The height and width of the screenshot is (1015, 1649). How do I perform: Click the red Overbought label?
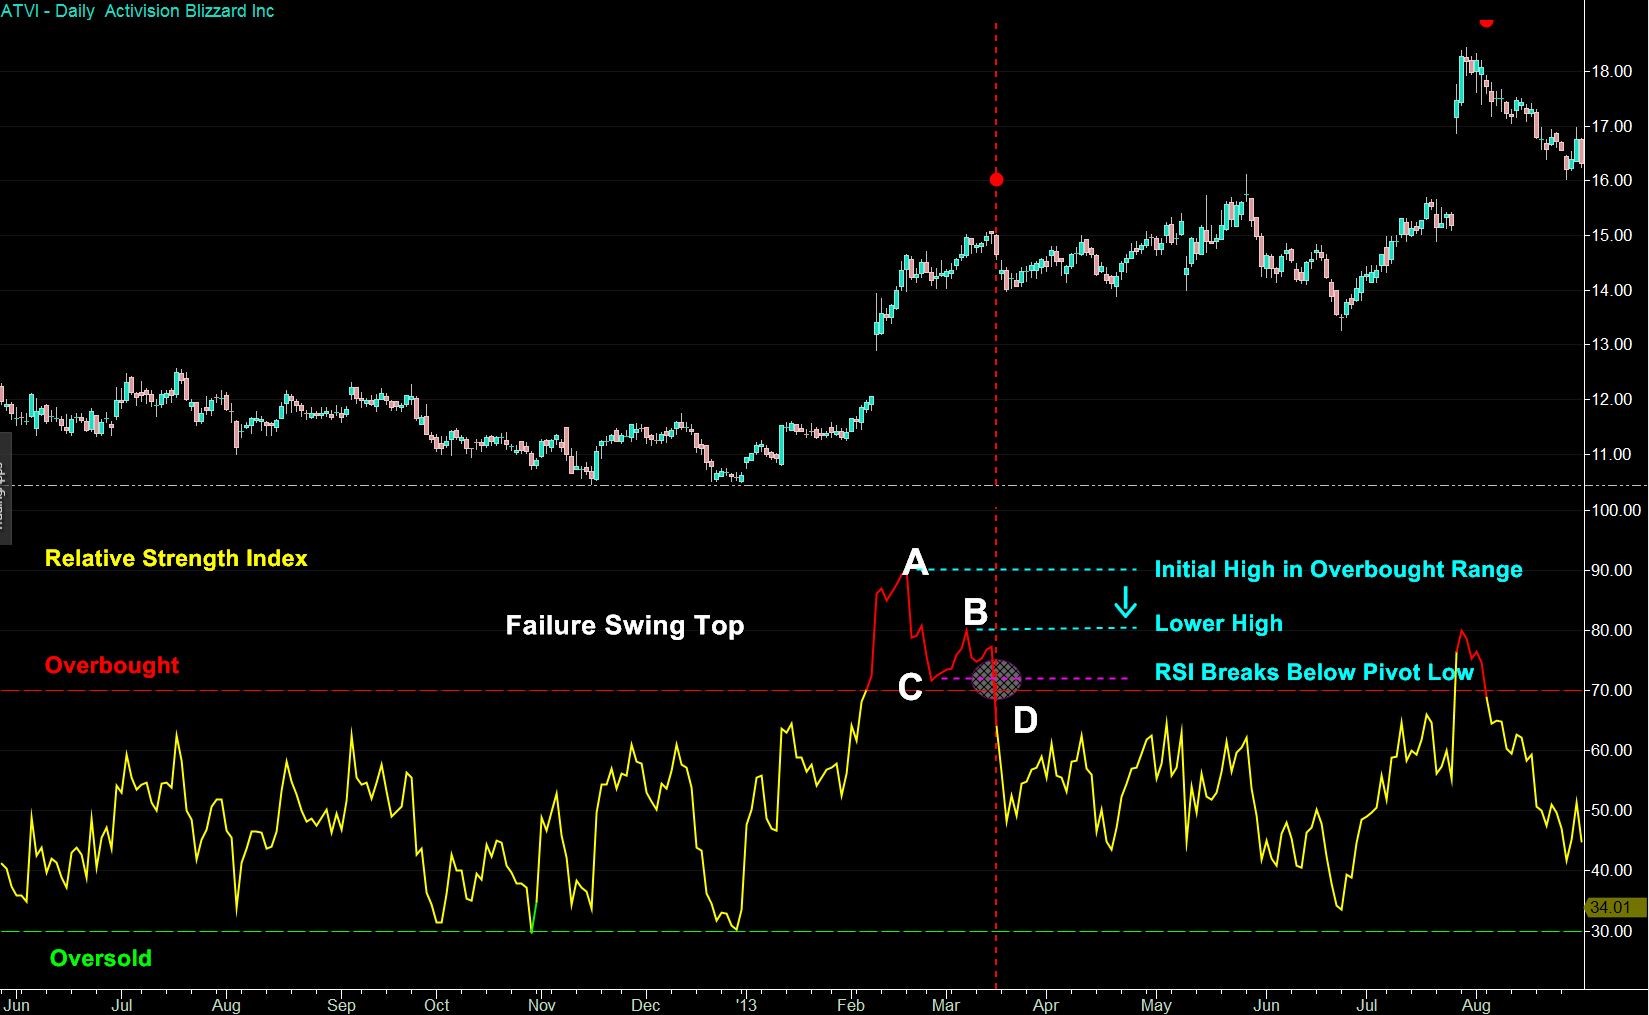pyautogui.click(x=112, y=666)
